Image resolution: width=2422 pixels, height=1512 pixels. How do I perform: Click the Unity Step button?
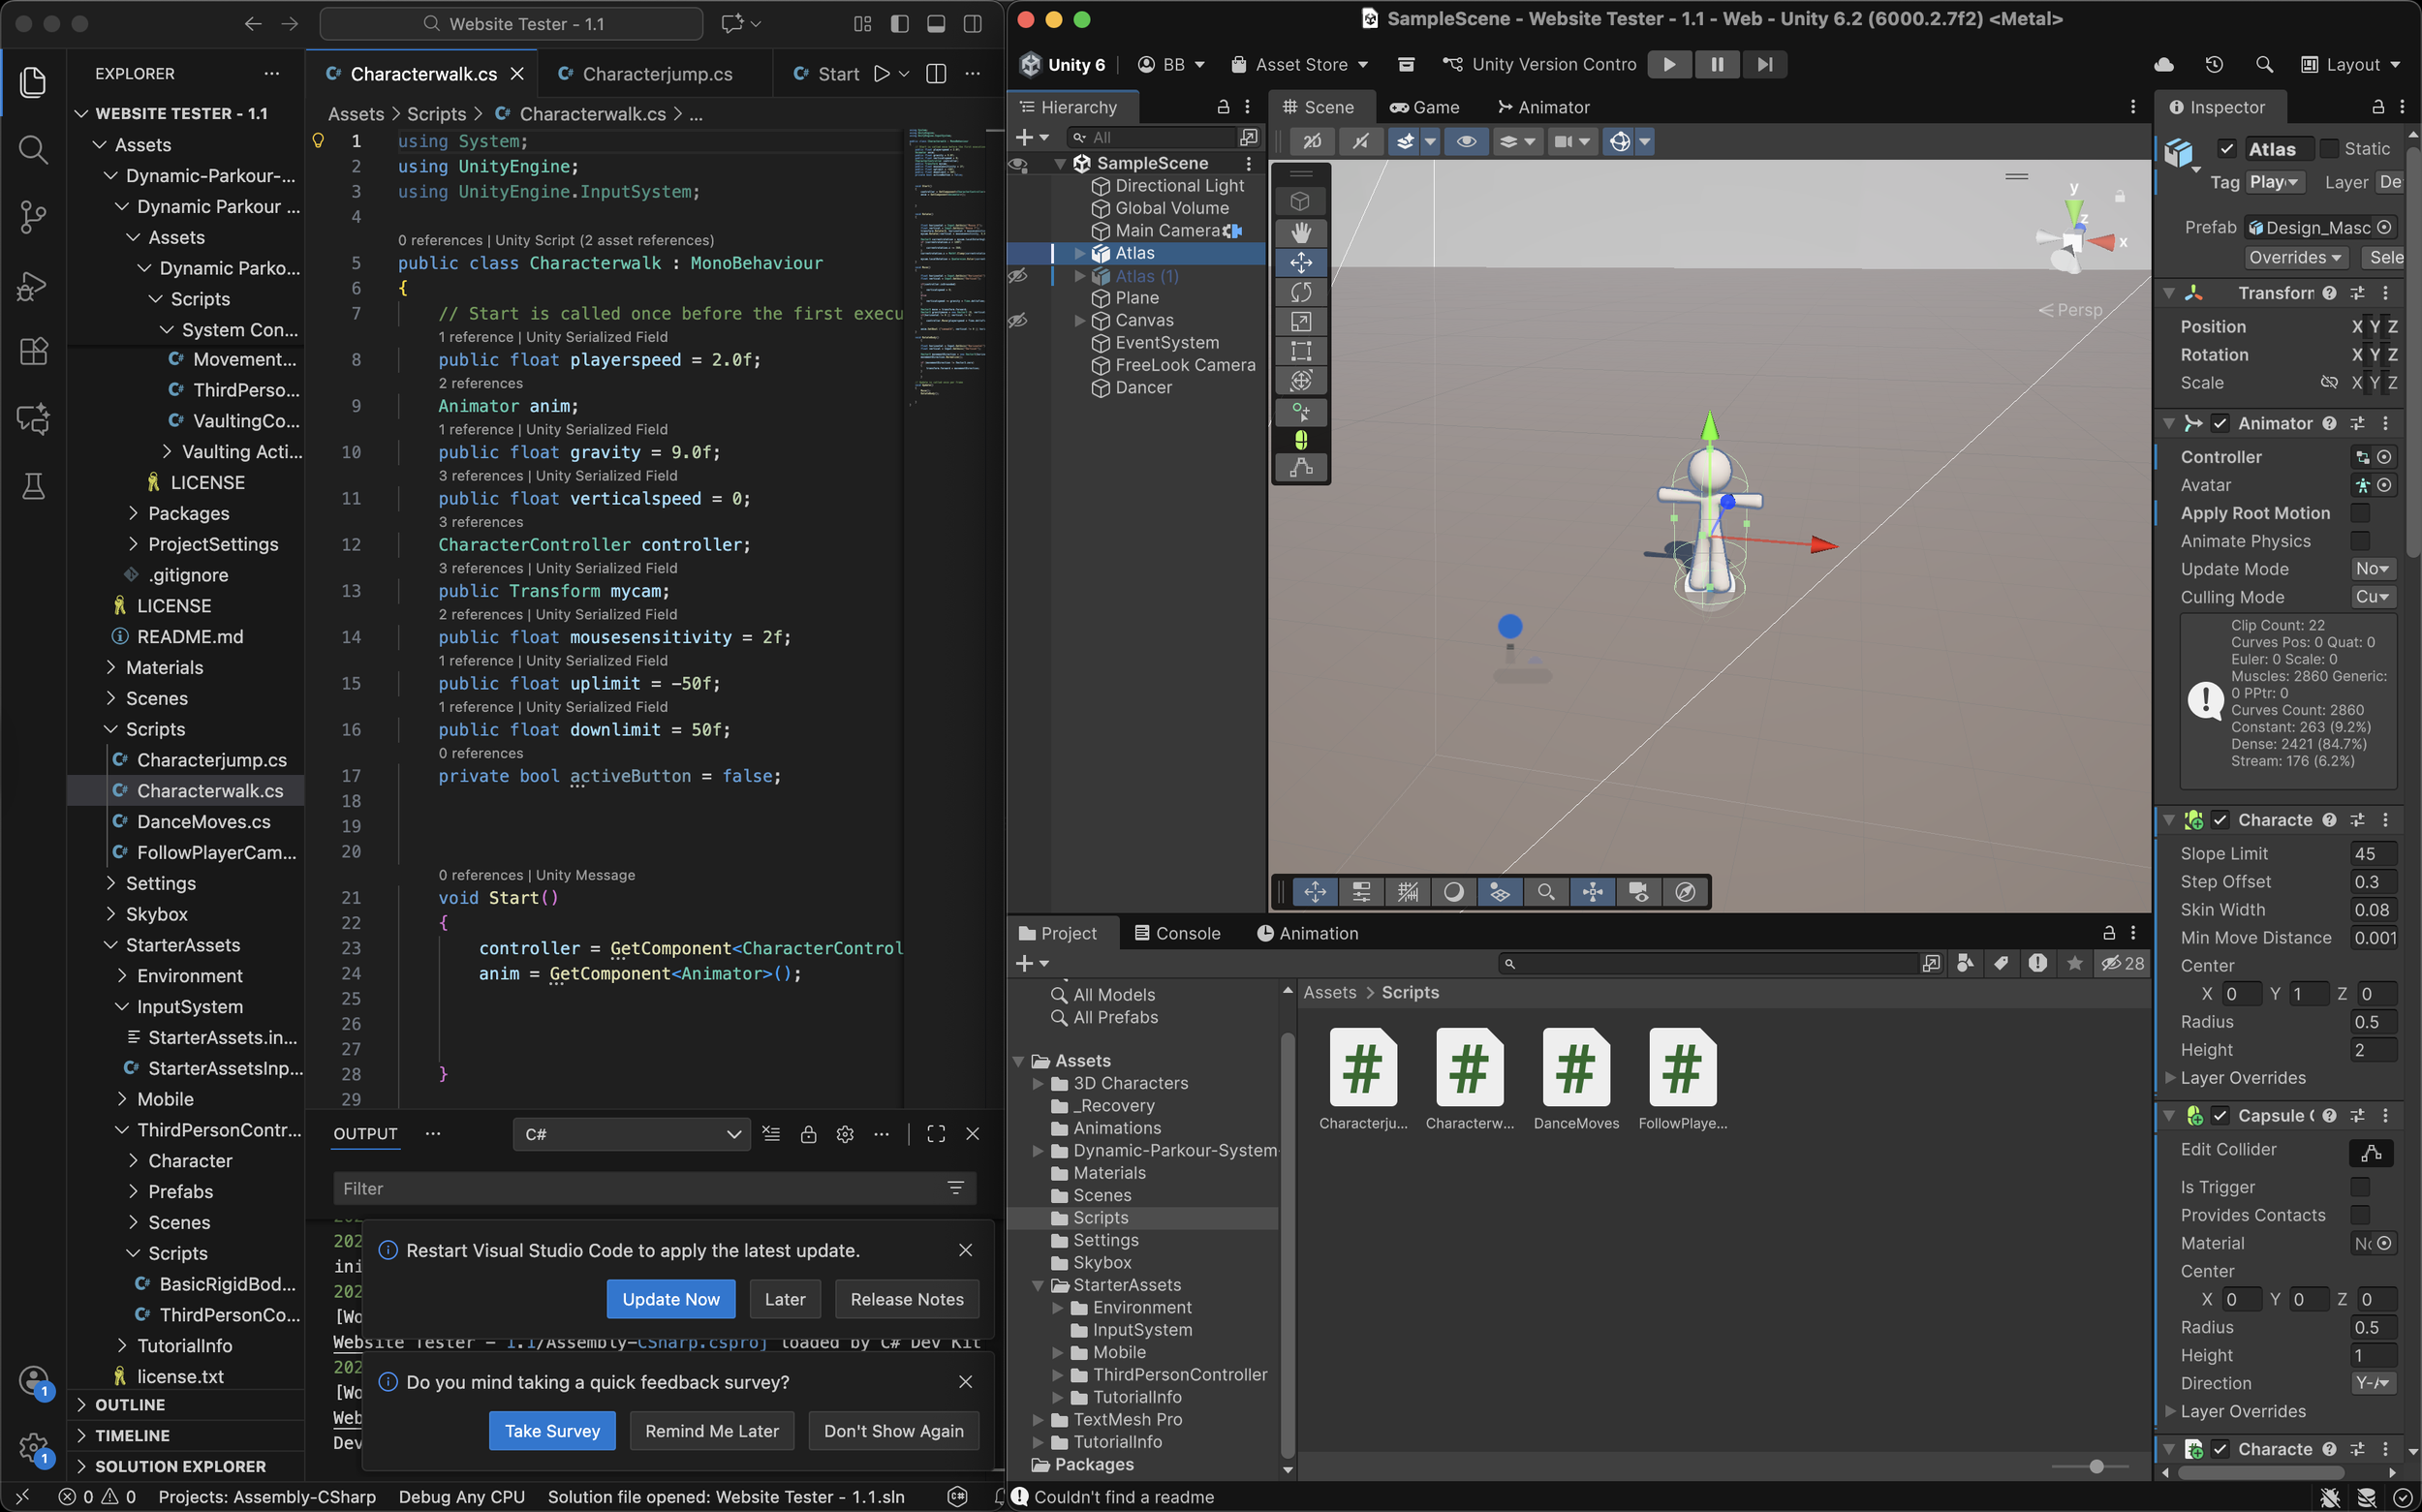pos(1765,64)
